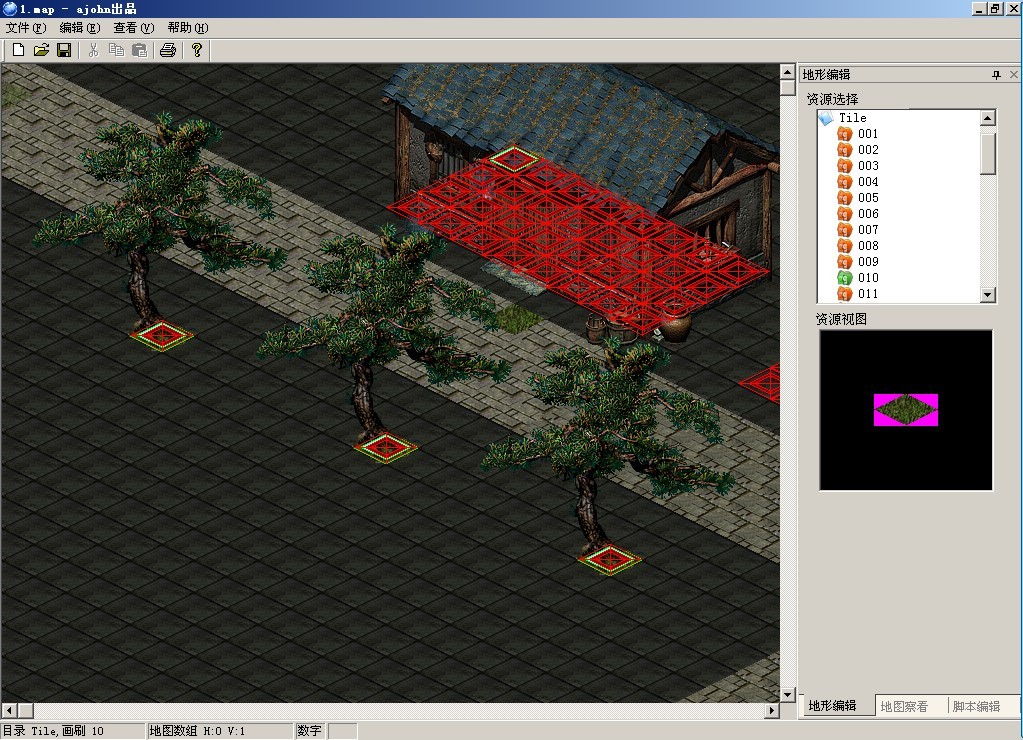Click the map view's horizontal scroll left arrow
The image size is (1023, 740).
point(10,710)
